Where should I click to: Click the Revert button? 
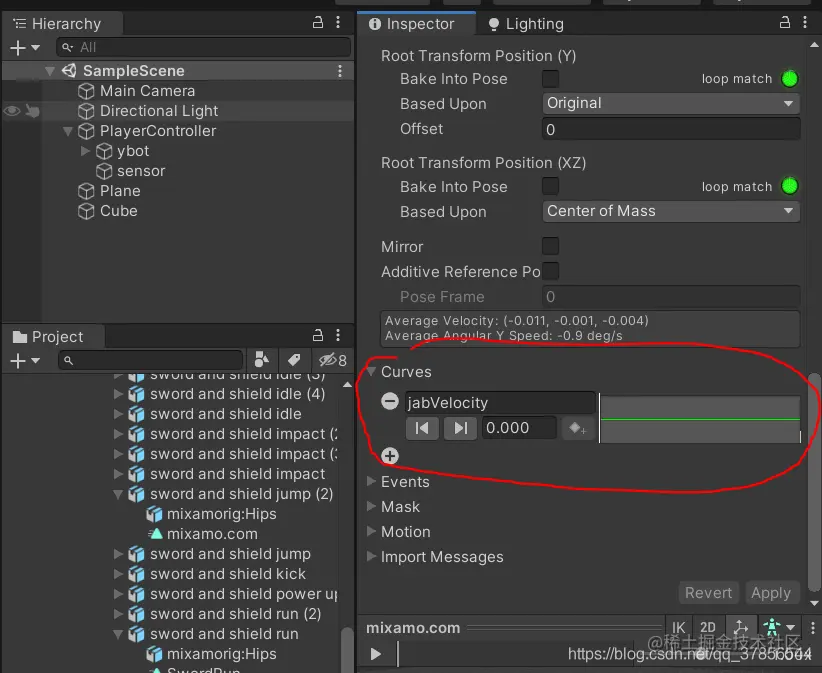click(x=708, y=593)
